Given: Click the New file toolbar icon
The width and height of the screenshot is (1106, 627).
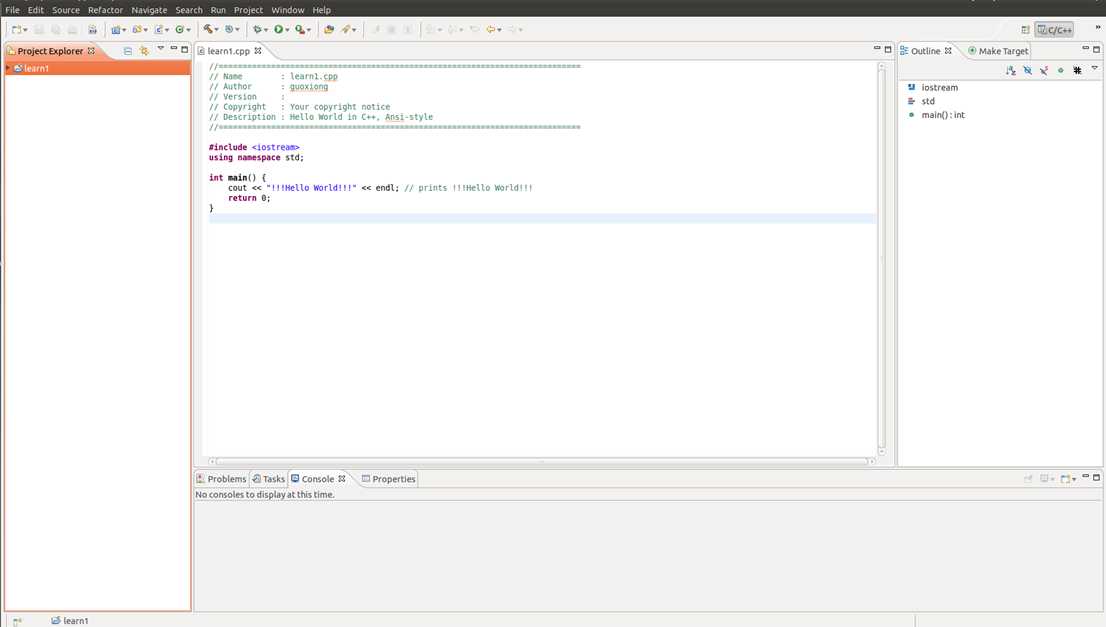Looking at the screenshot, I should pyautogui.click(x=16, y=30).
